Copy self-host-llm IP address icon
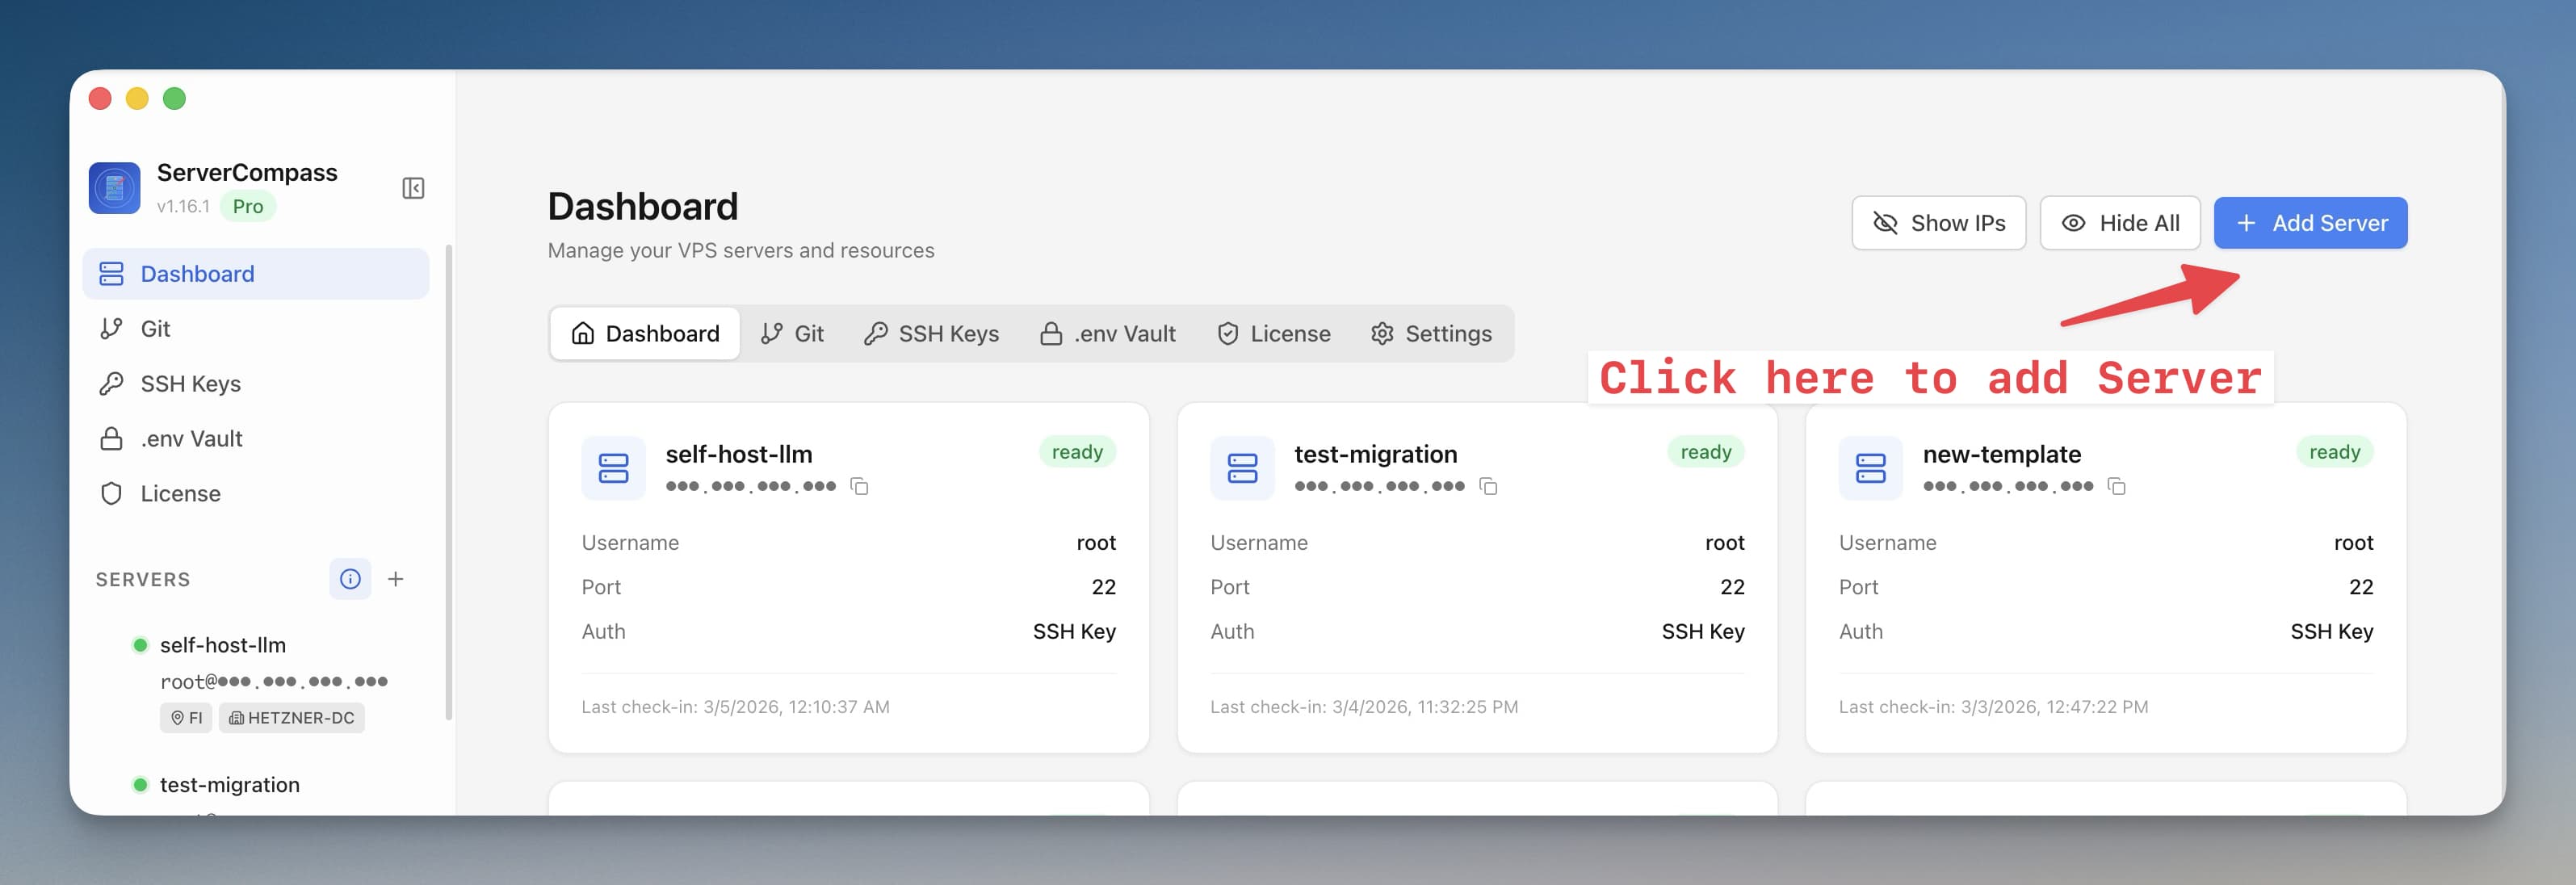This screenshot has width=2576, height=885. [x=859, y=486]
